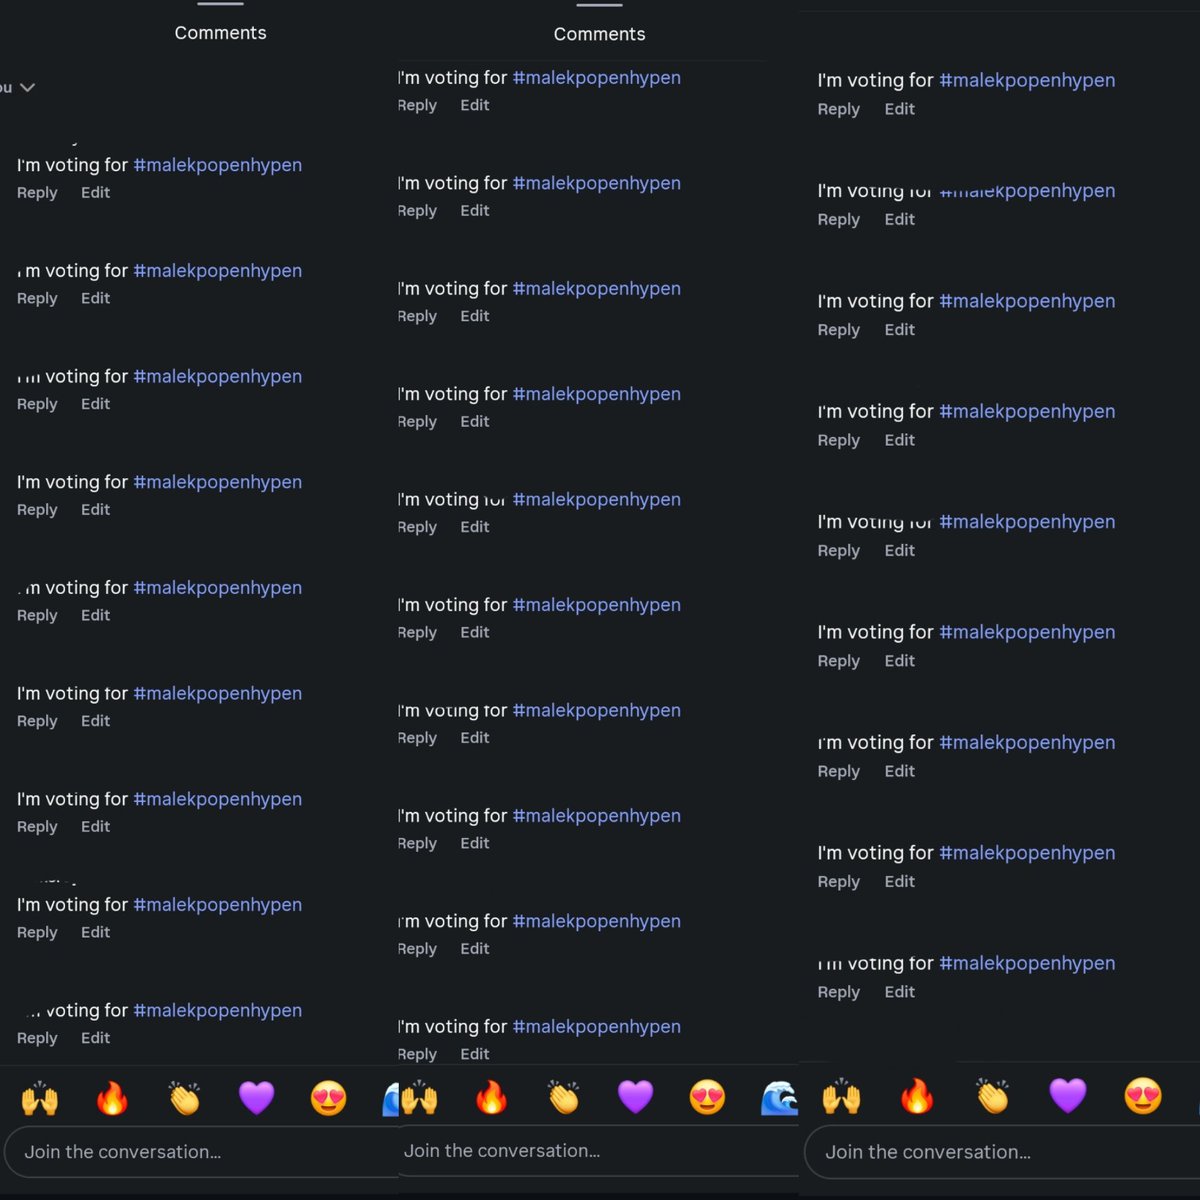This screenshot has height=1200, width=1200.
Task: Tap purple heart emoji in right screenshot
Action: coord(1067,1097)
